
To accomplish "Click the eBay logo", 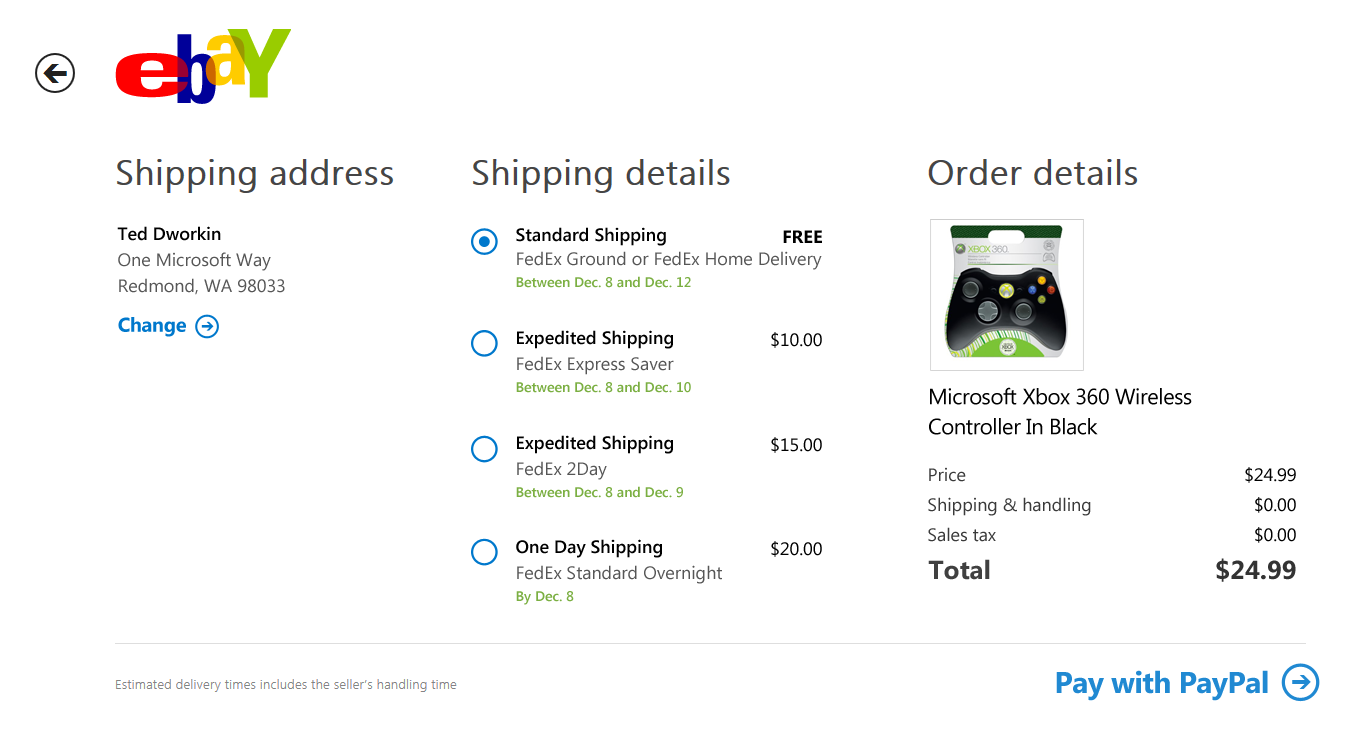I will click(x=203, y=66).
